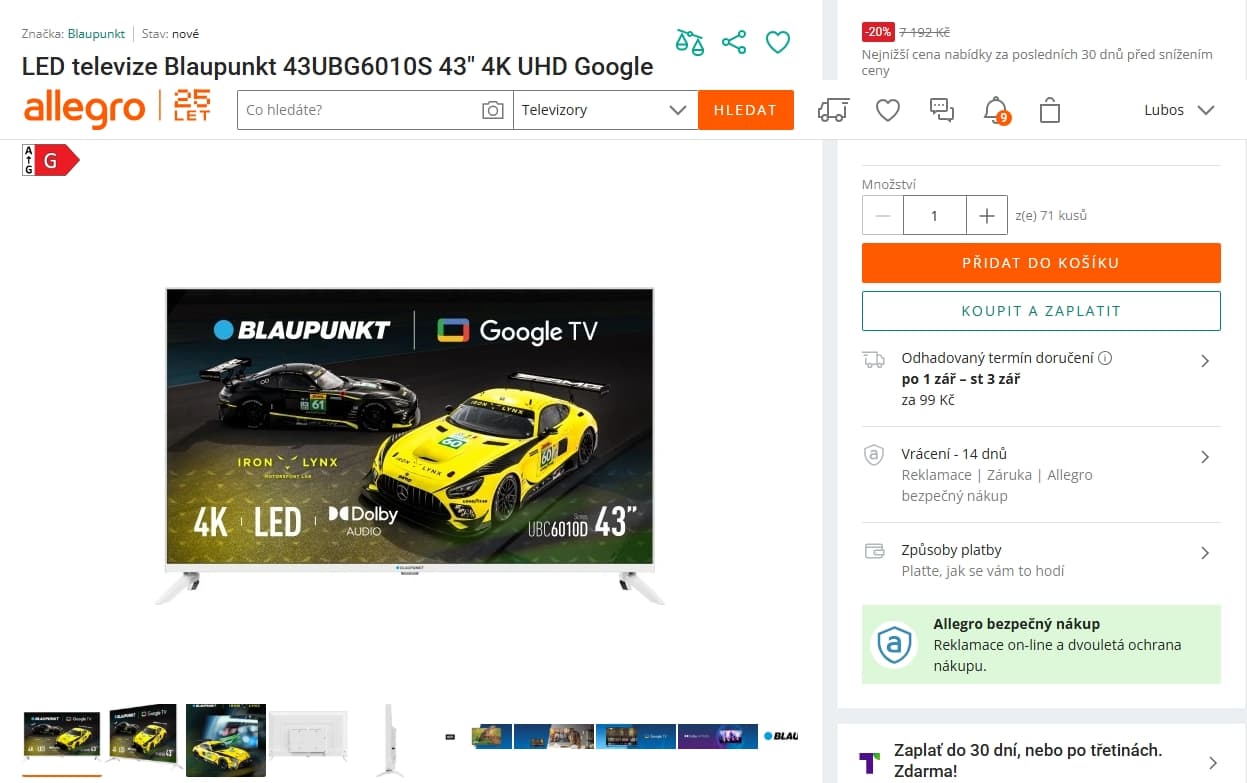
Task: Open the messages chat icon
Action: point(942,110)
